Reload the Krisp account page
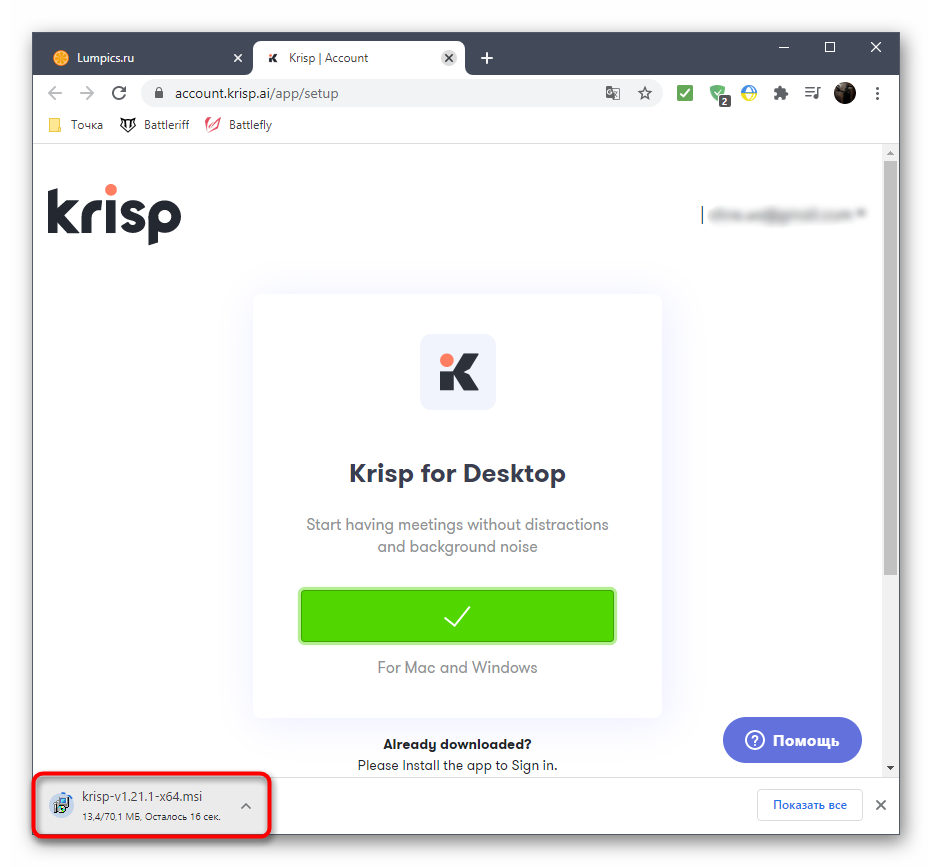 (119, 93)
